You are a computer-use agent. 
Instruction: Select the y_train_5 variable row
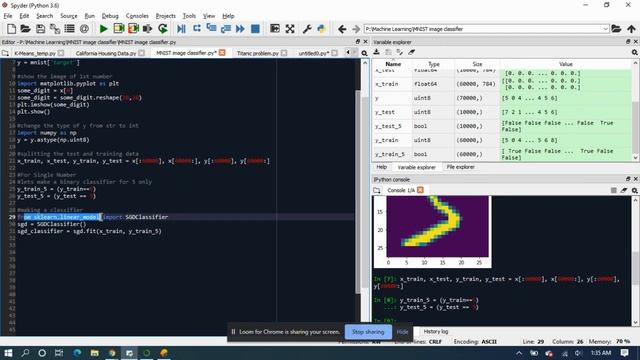click(x=502, y=154)
